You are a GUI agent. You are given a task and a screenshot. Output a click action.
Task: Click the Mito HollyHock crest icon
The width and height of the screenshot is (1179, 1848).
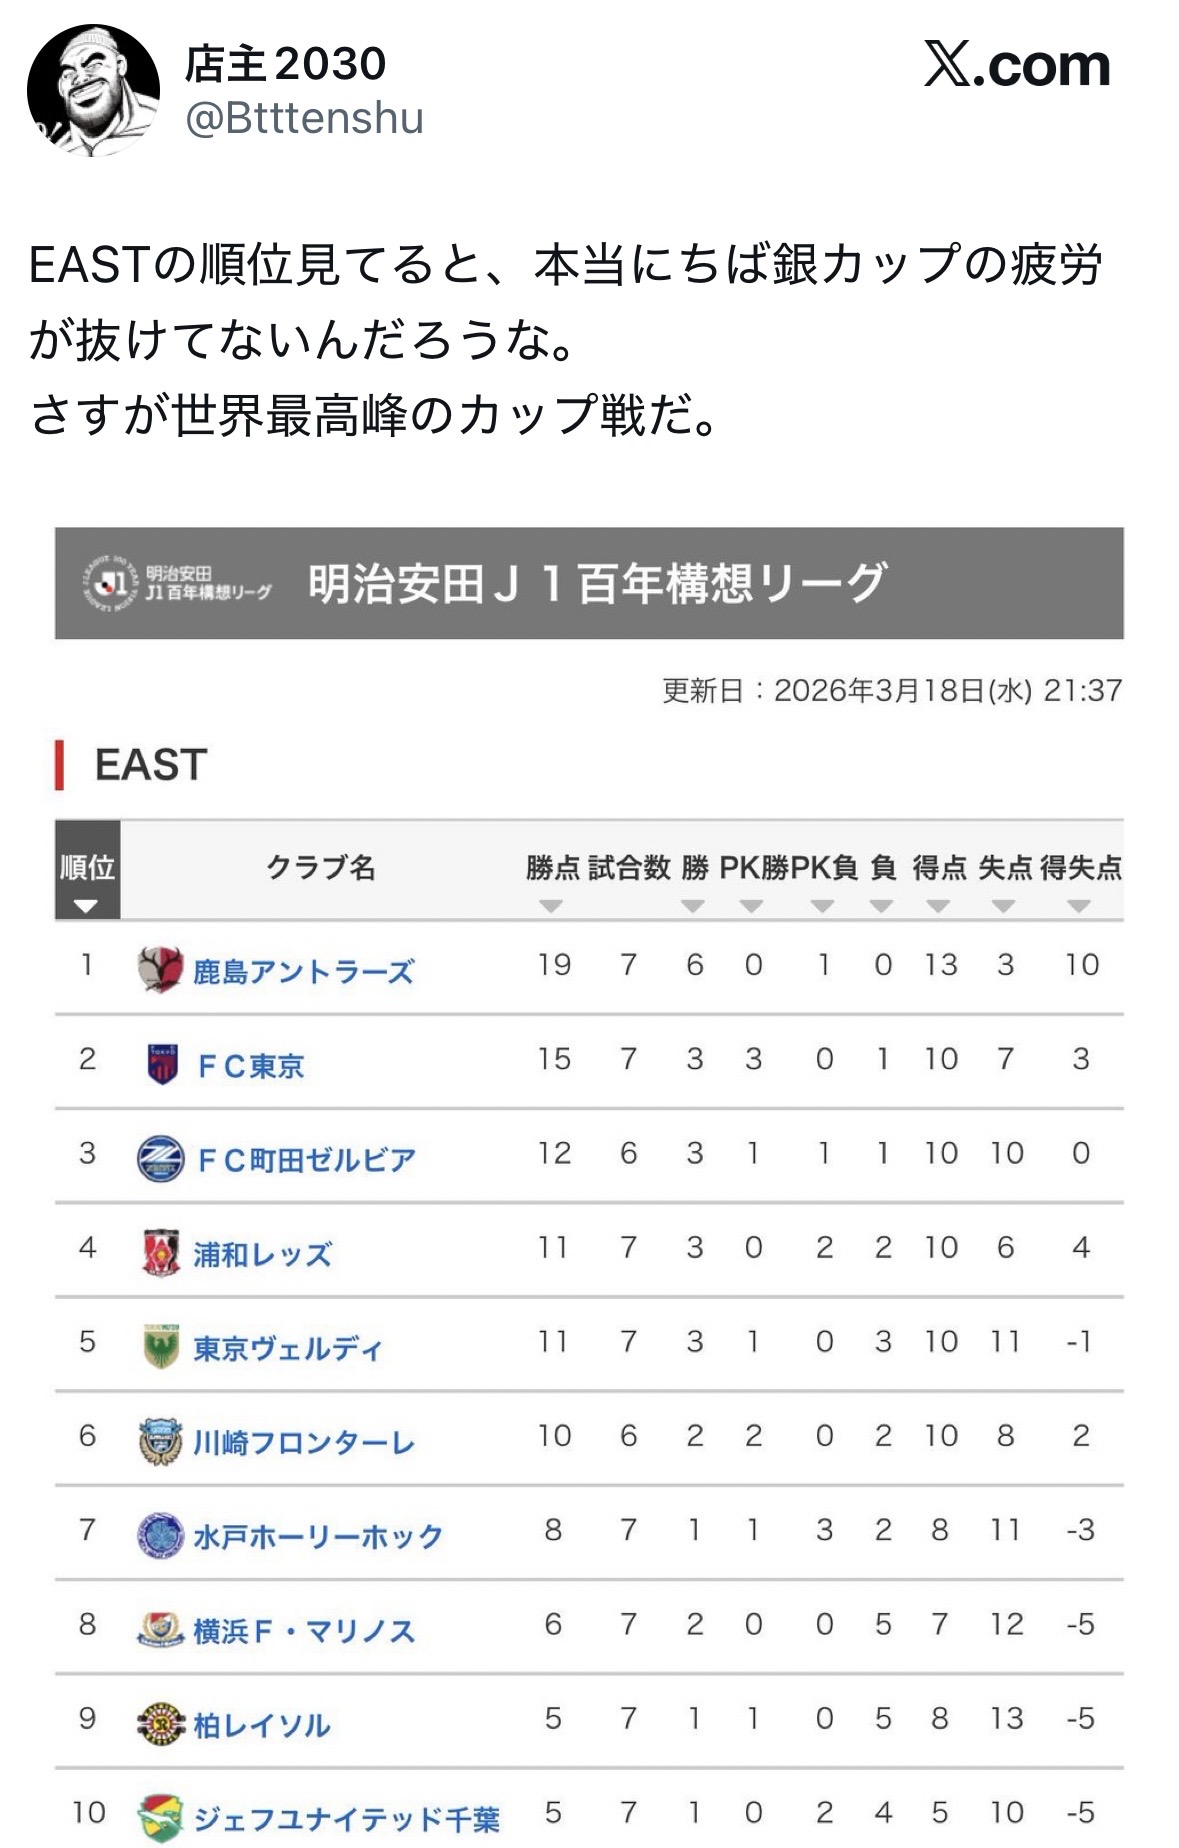point(160,1535)
